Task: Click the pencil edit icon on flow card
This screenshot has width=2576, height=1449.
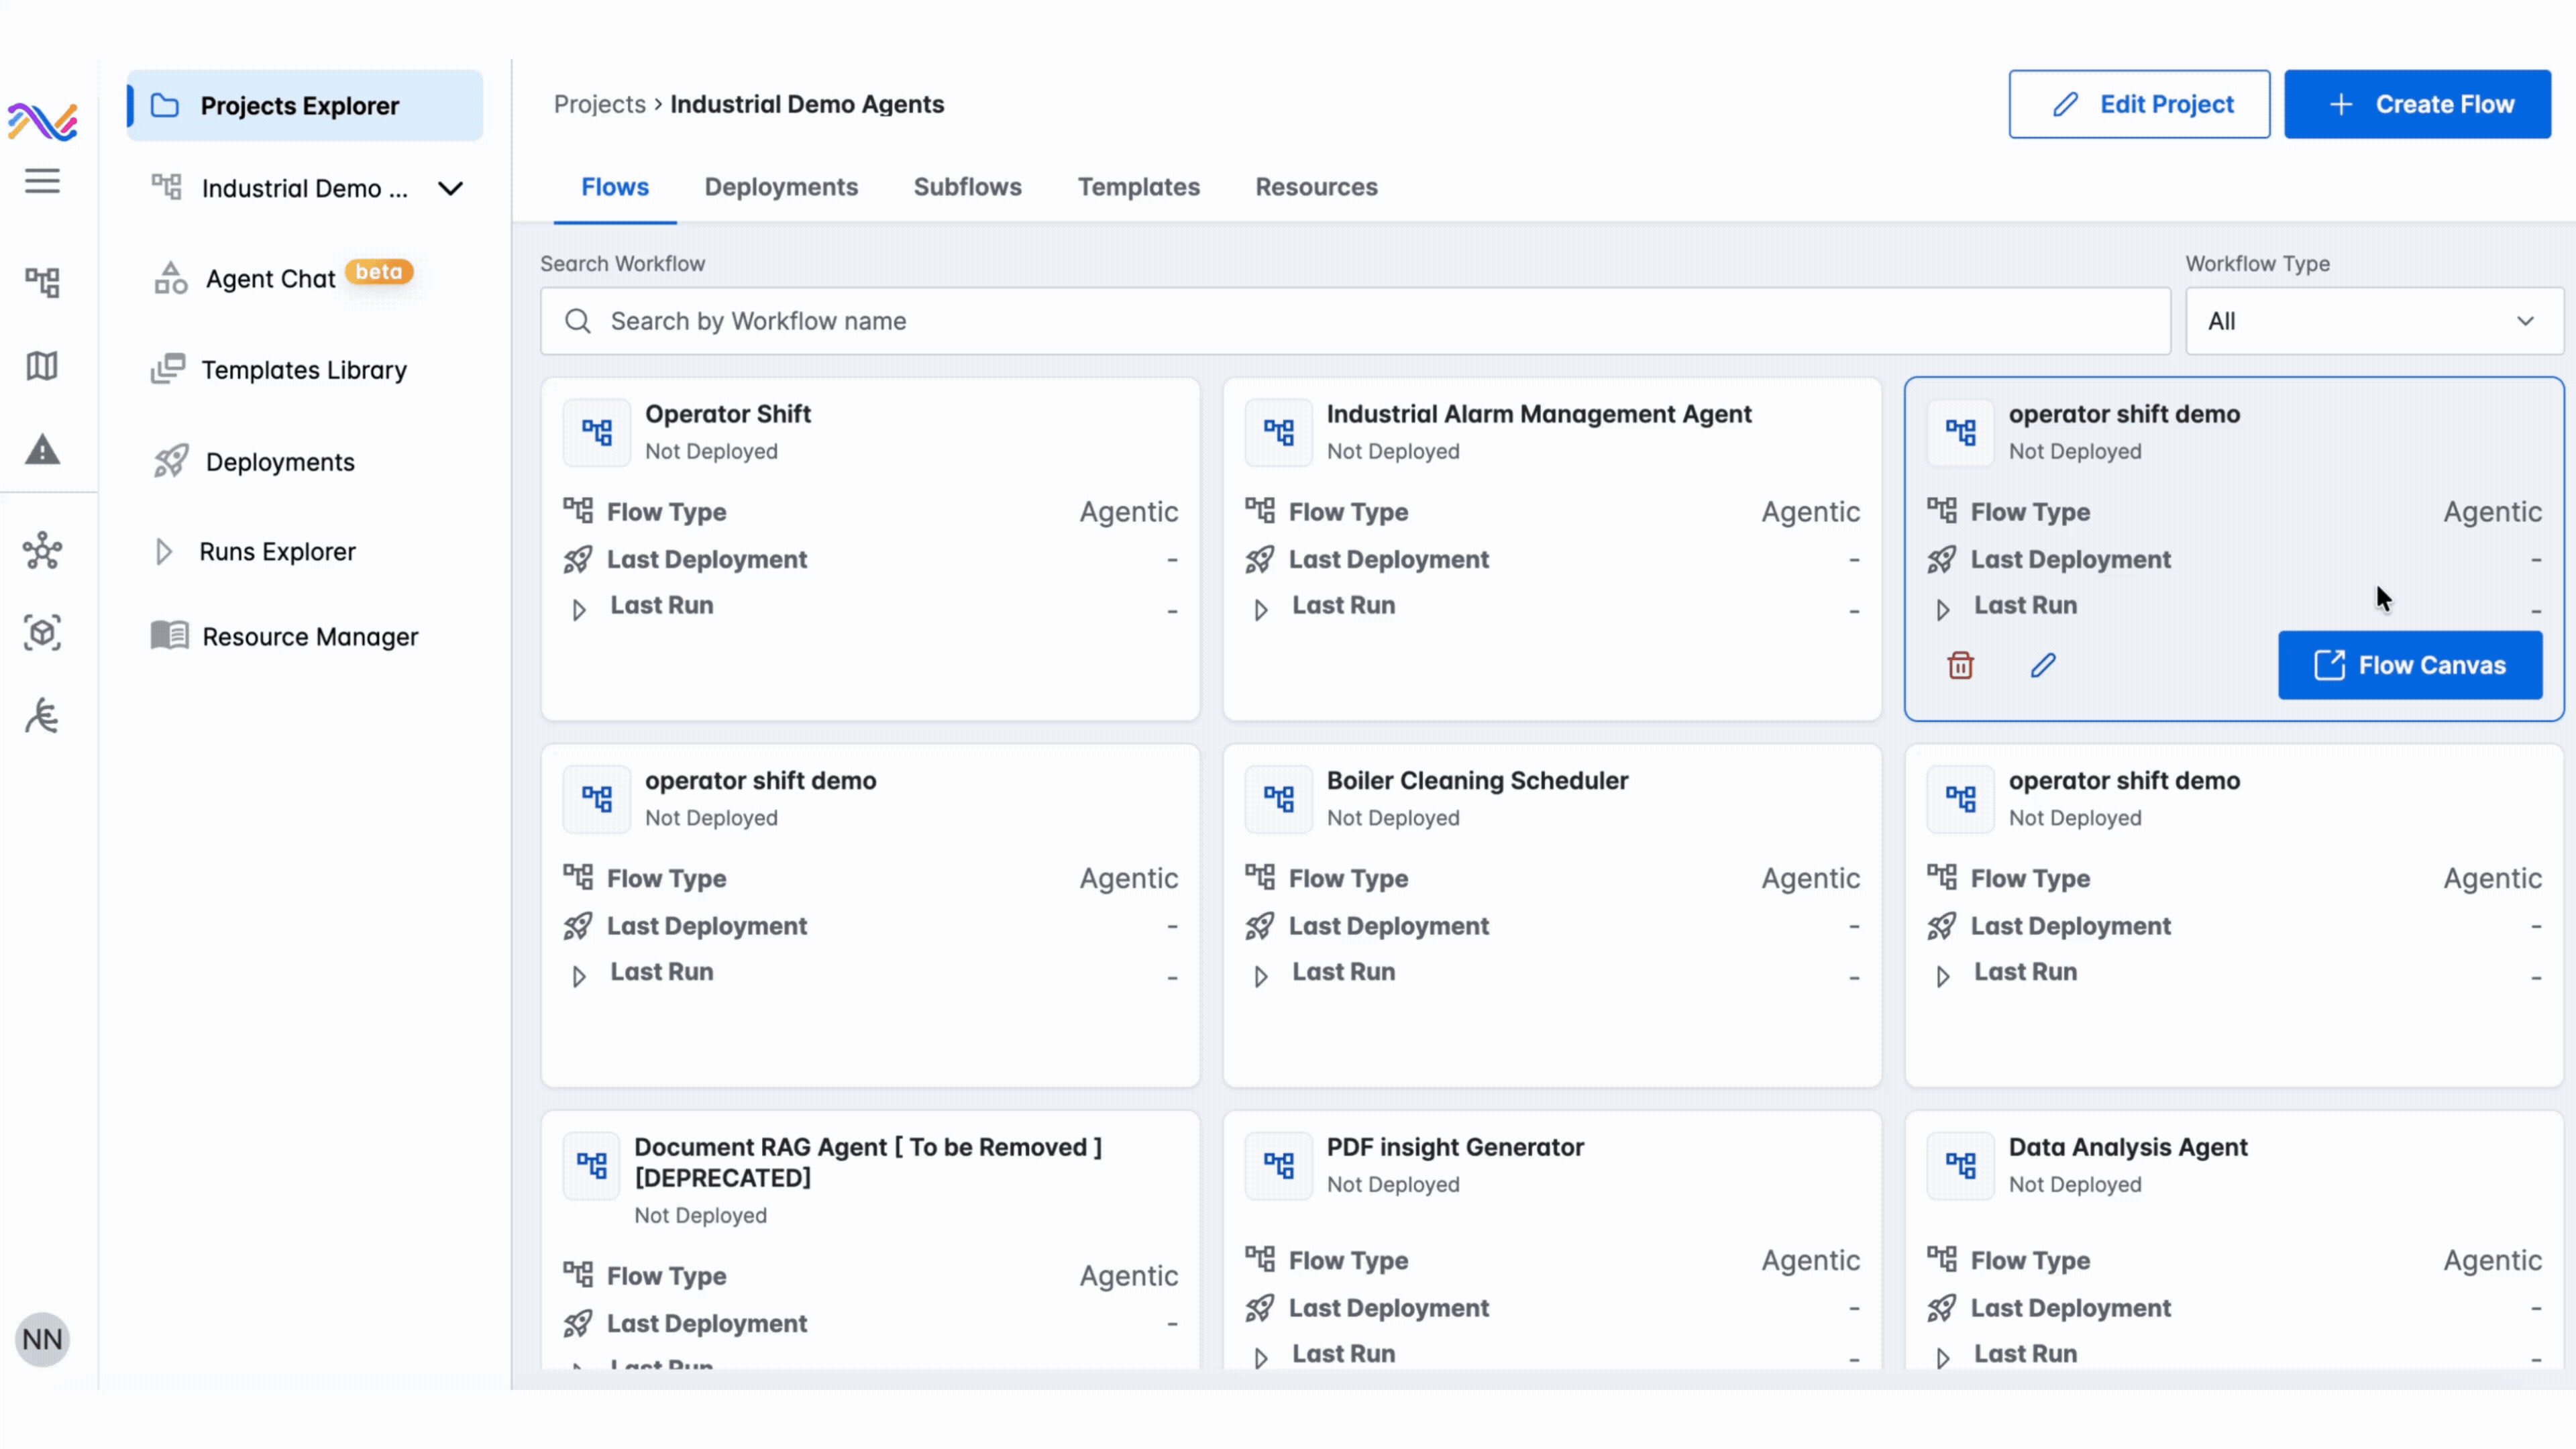Action: click(2043, 665)
